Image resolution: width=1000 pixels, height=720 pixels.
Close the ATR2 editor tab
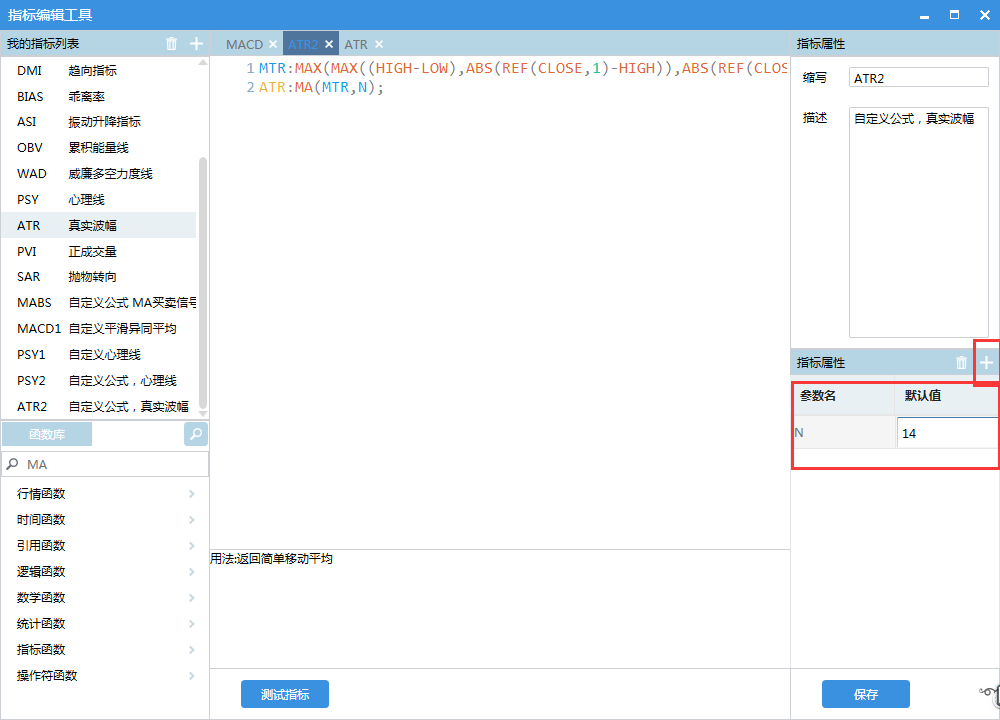[329, 45]
